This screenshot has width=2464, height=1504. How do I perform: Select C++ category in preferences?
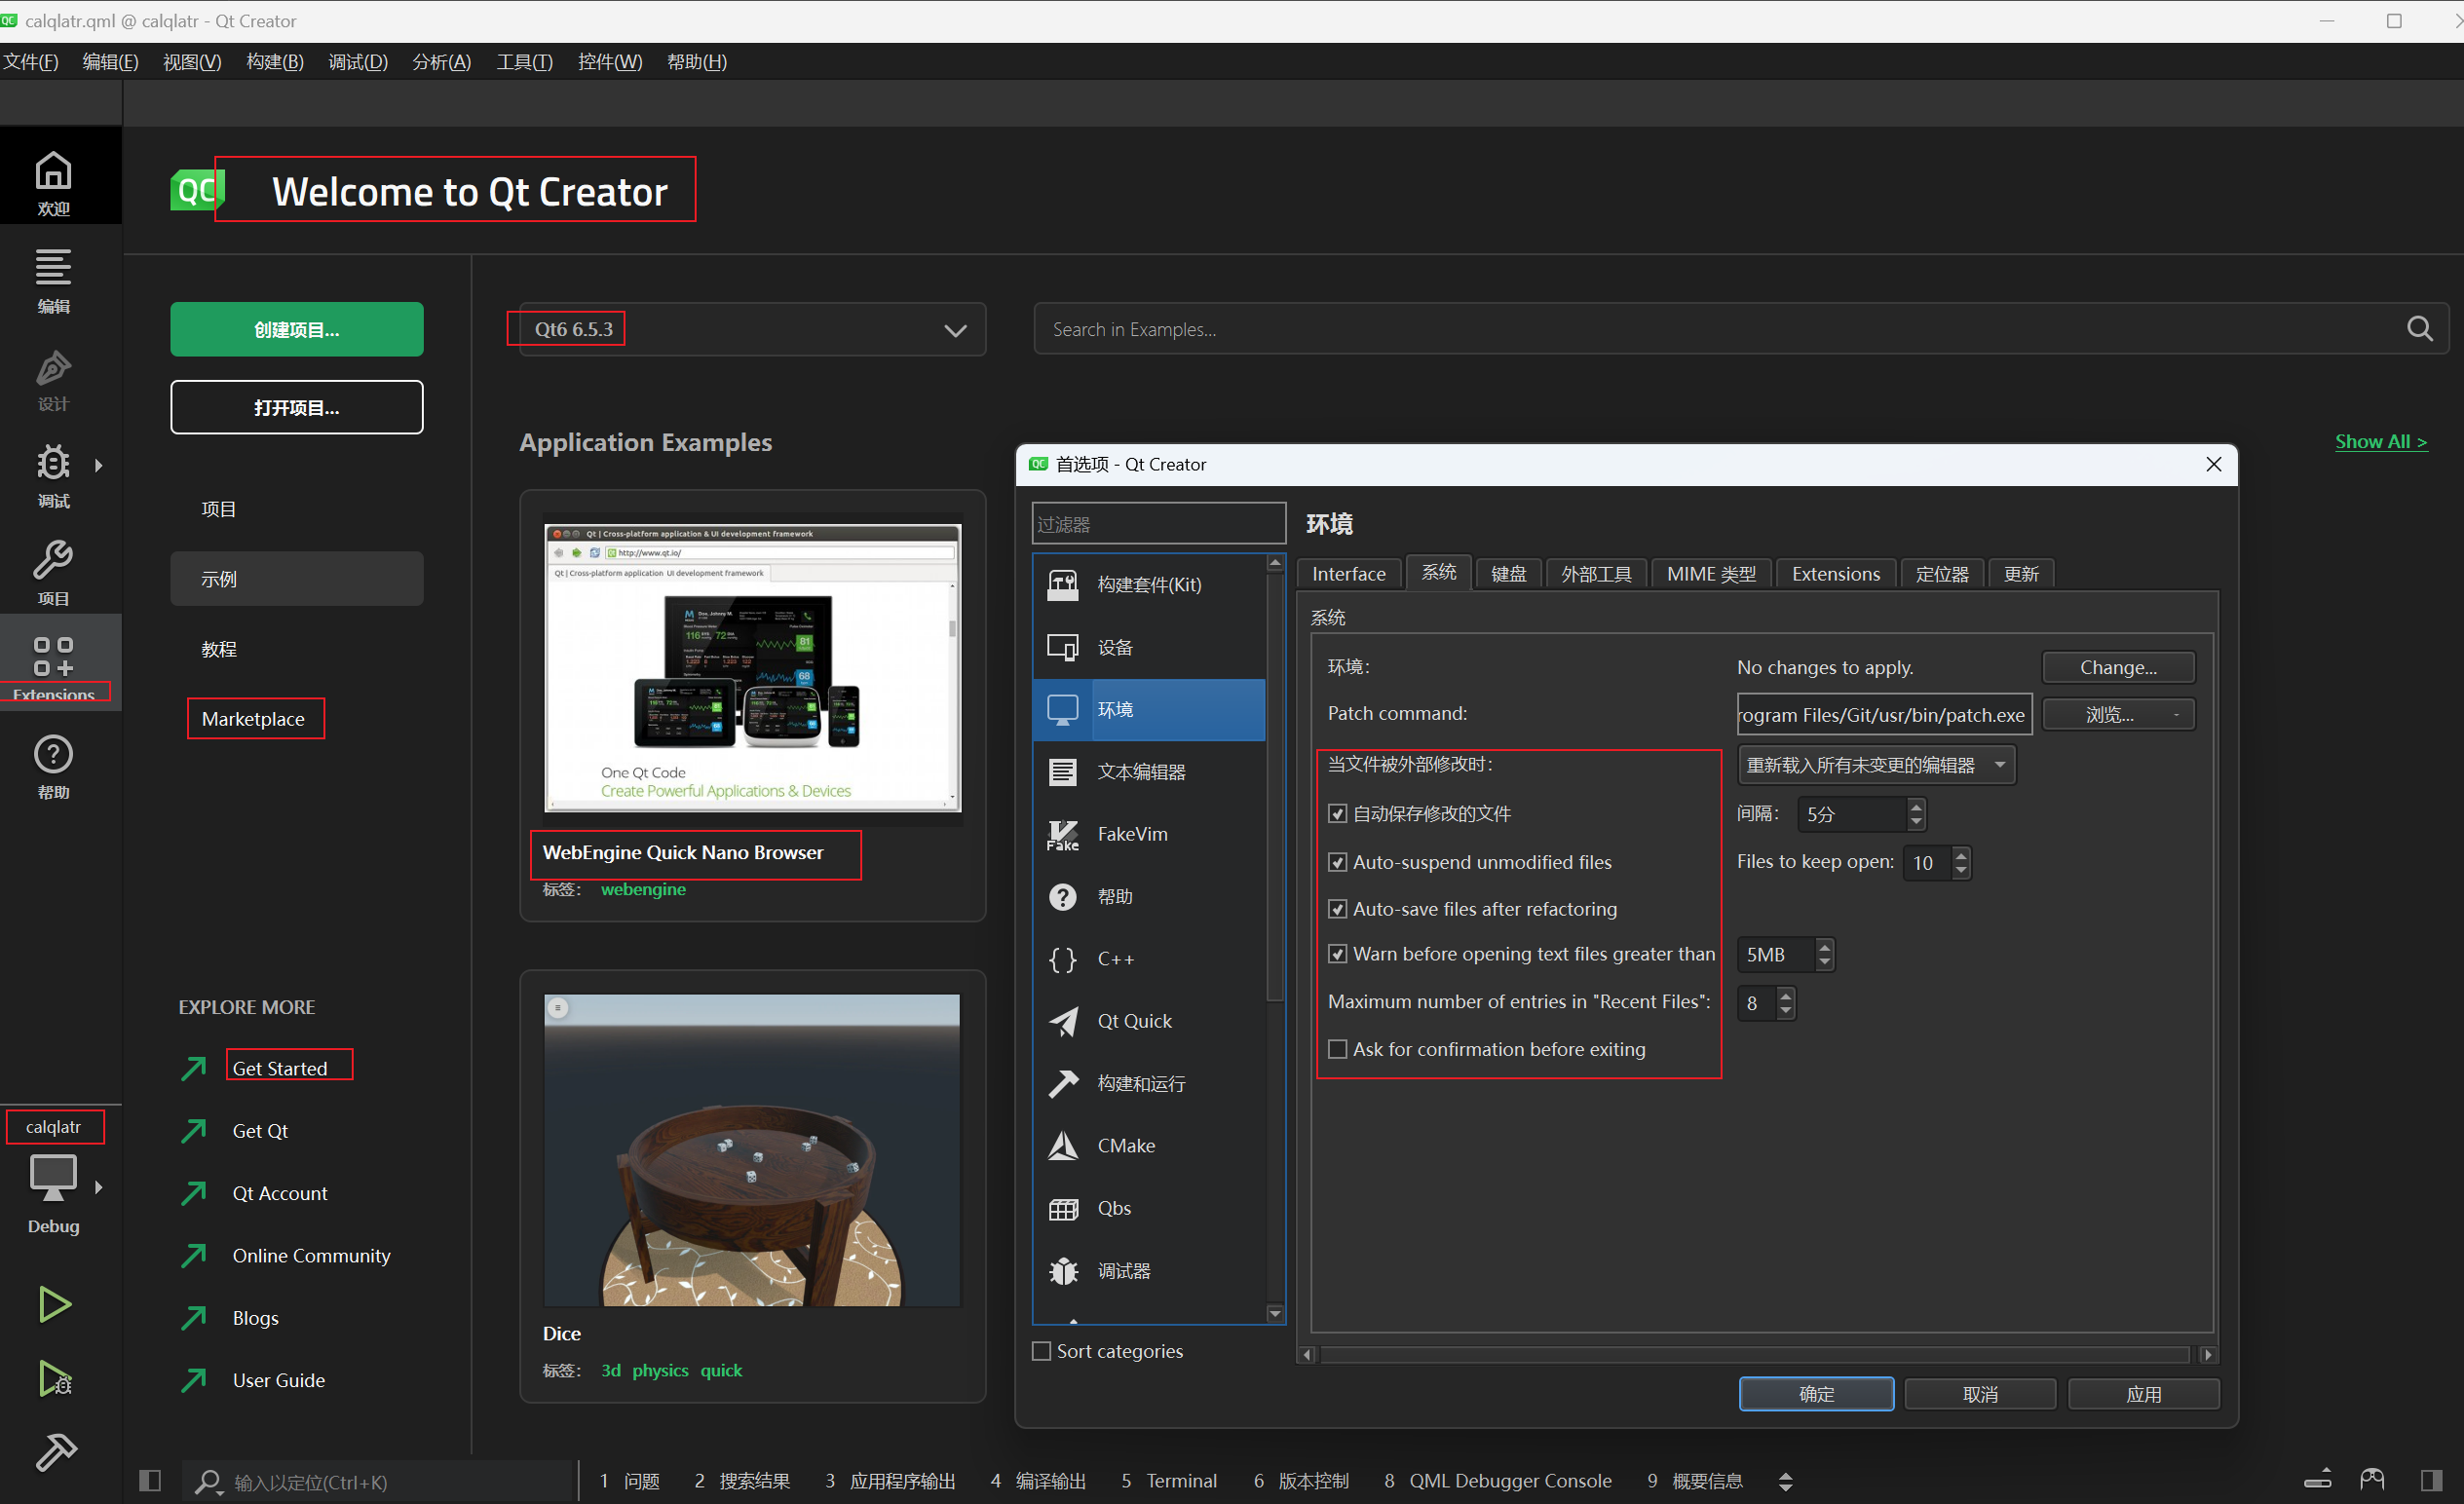tap(1149, 959)
